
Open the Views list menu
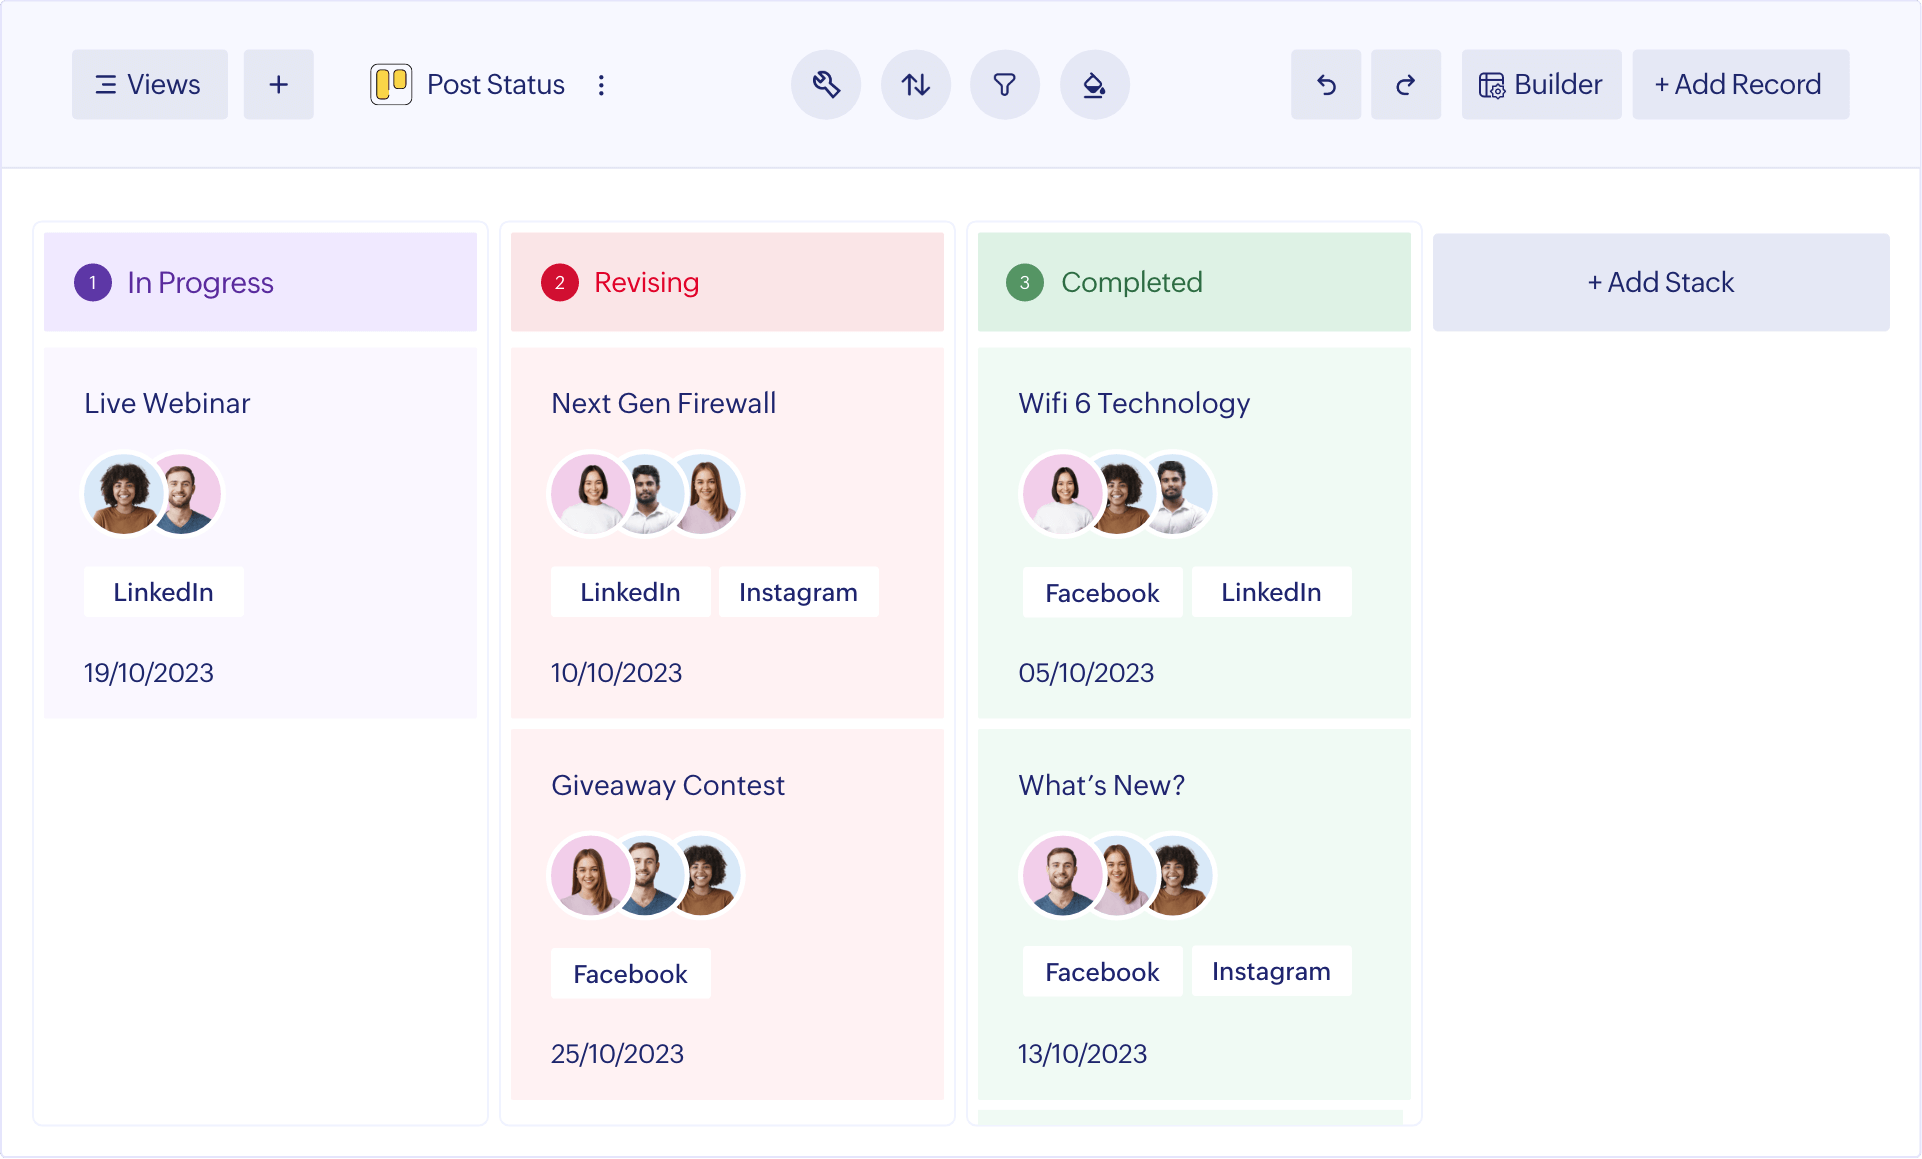(x=150, y=85)
